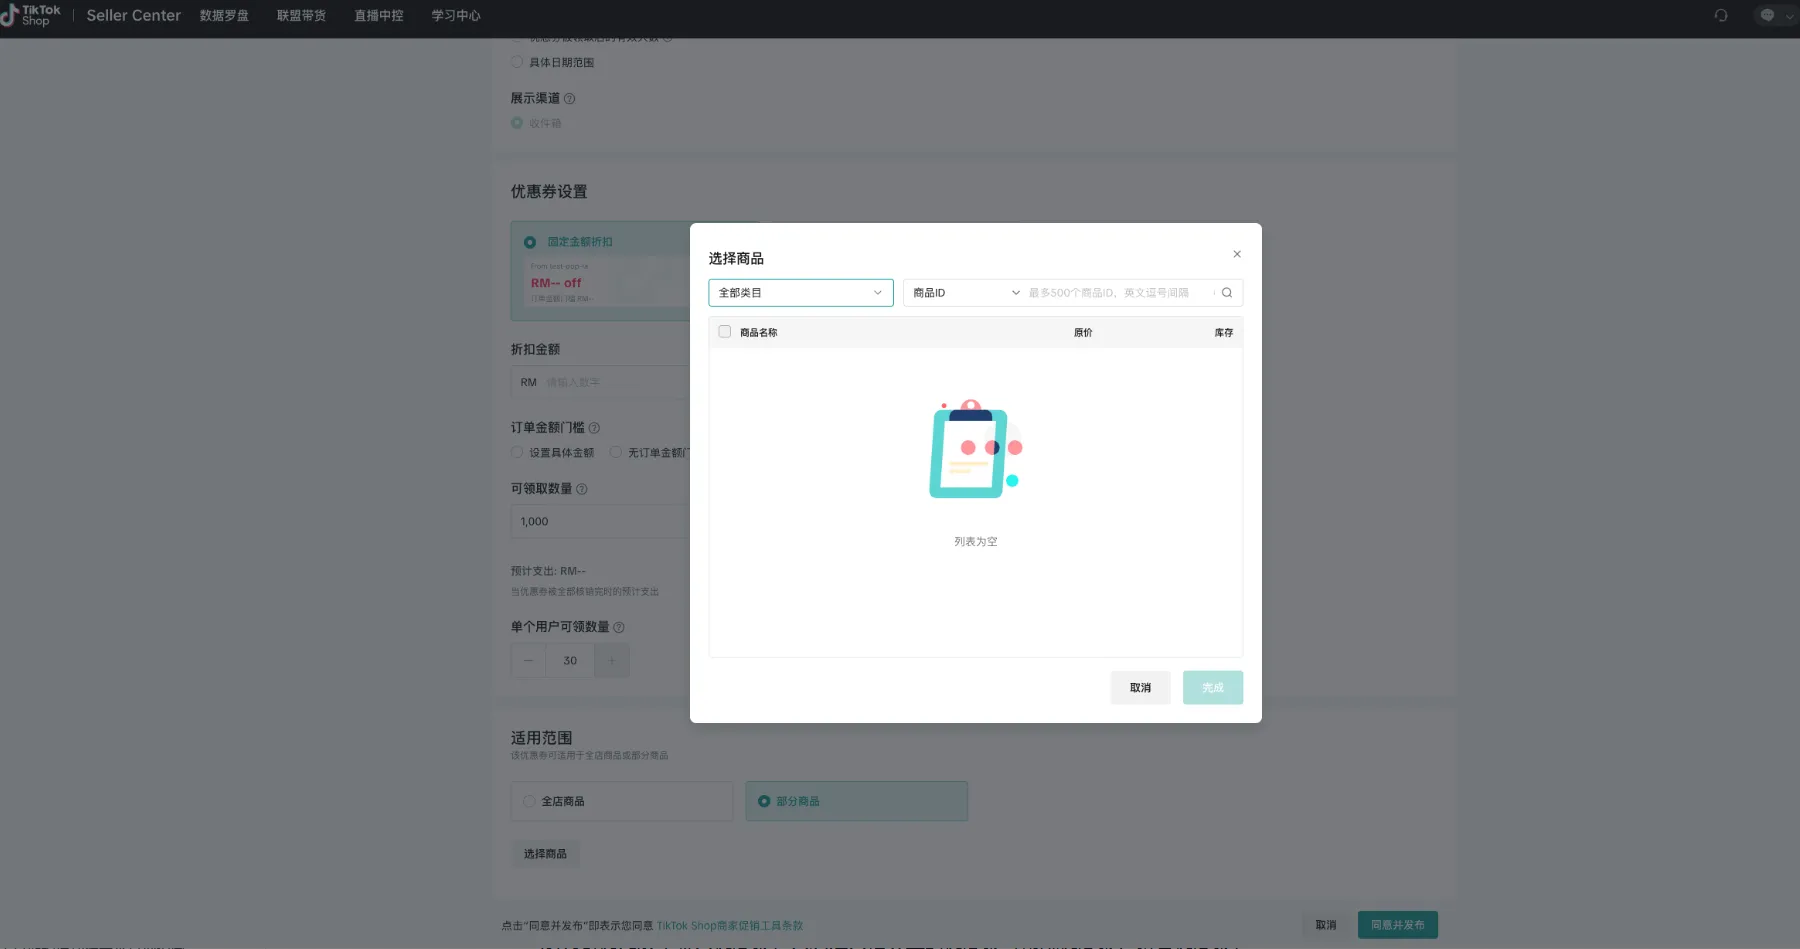Click the search magnifier icon in product dialog
This screenshot has height=949, width=1800.
tap(1227, 293)
